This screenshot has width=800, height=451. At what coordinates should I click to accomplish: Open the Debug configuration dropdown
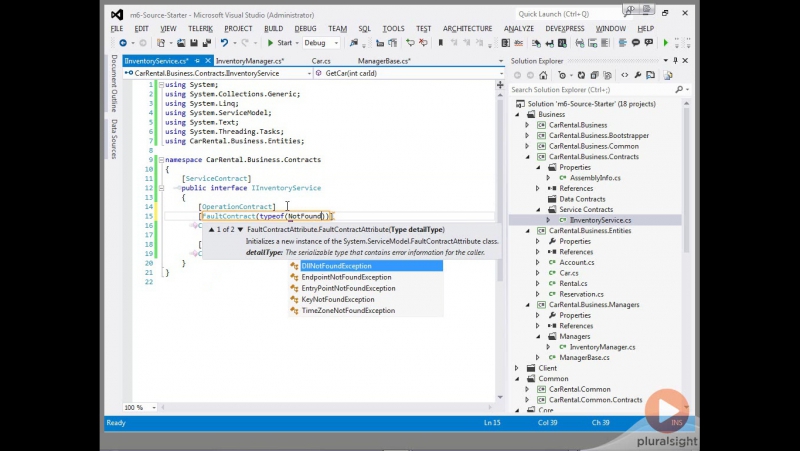click(x=321, y=43)
